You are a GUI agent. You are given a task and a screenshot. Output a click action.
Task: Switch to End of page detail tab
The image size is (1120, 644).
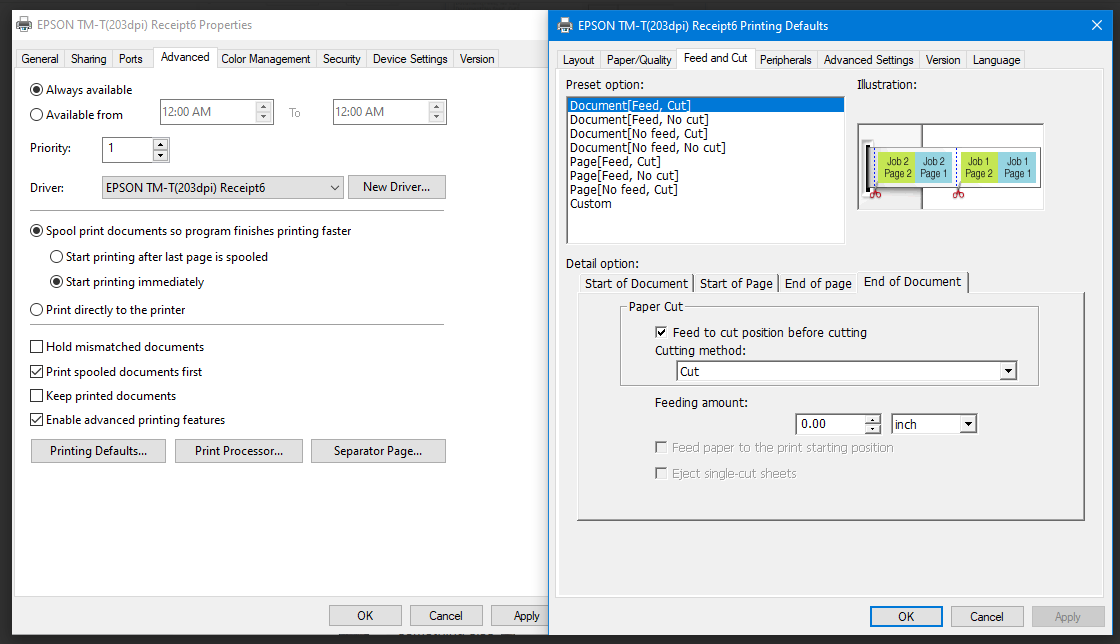[818, 283]
